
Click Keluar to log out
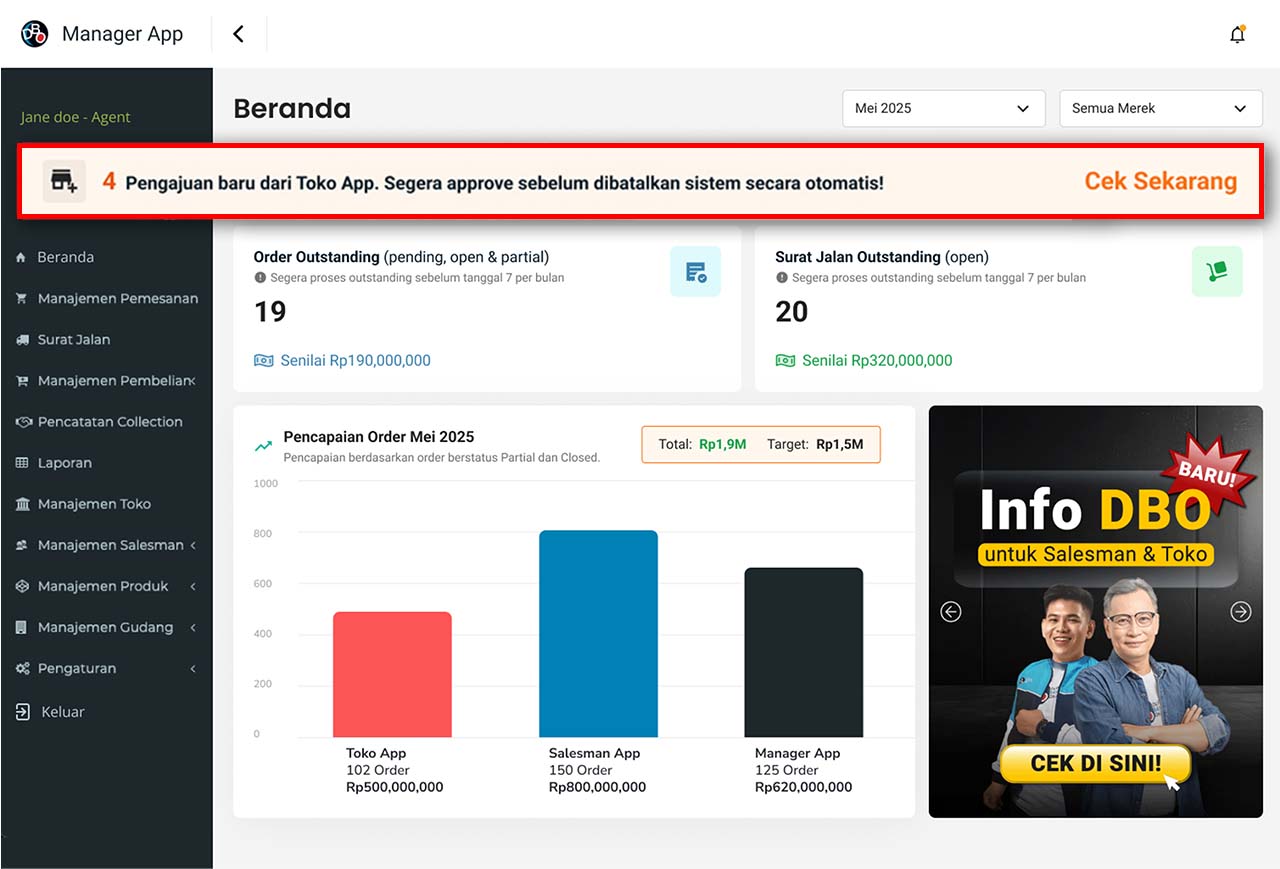point(62,712)
